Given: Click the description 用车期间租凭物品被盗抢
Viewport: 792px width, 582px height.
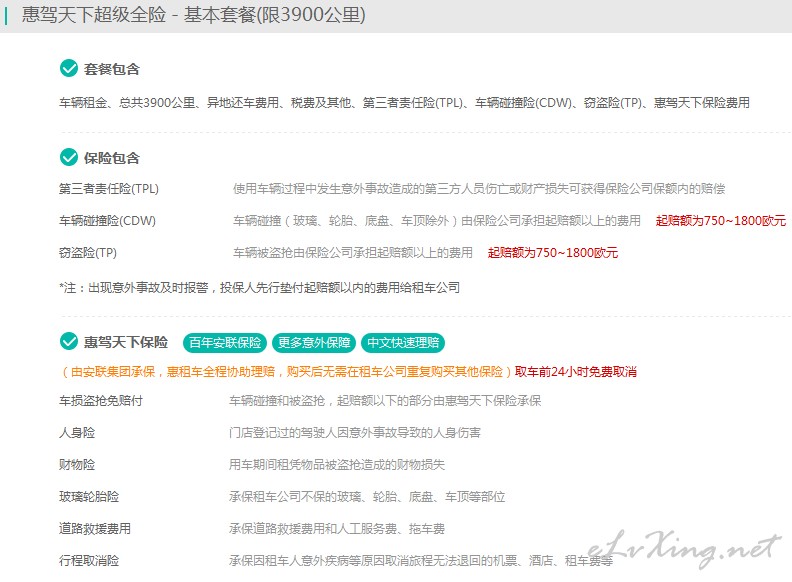Looking at the screenshot, I should (x=336, y=464).
